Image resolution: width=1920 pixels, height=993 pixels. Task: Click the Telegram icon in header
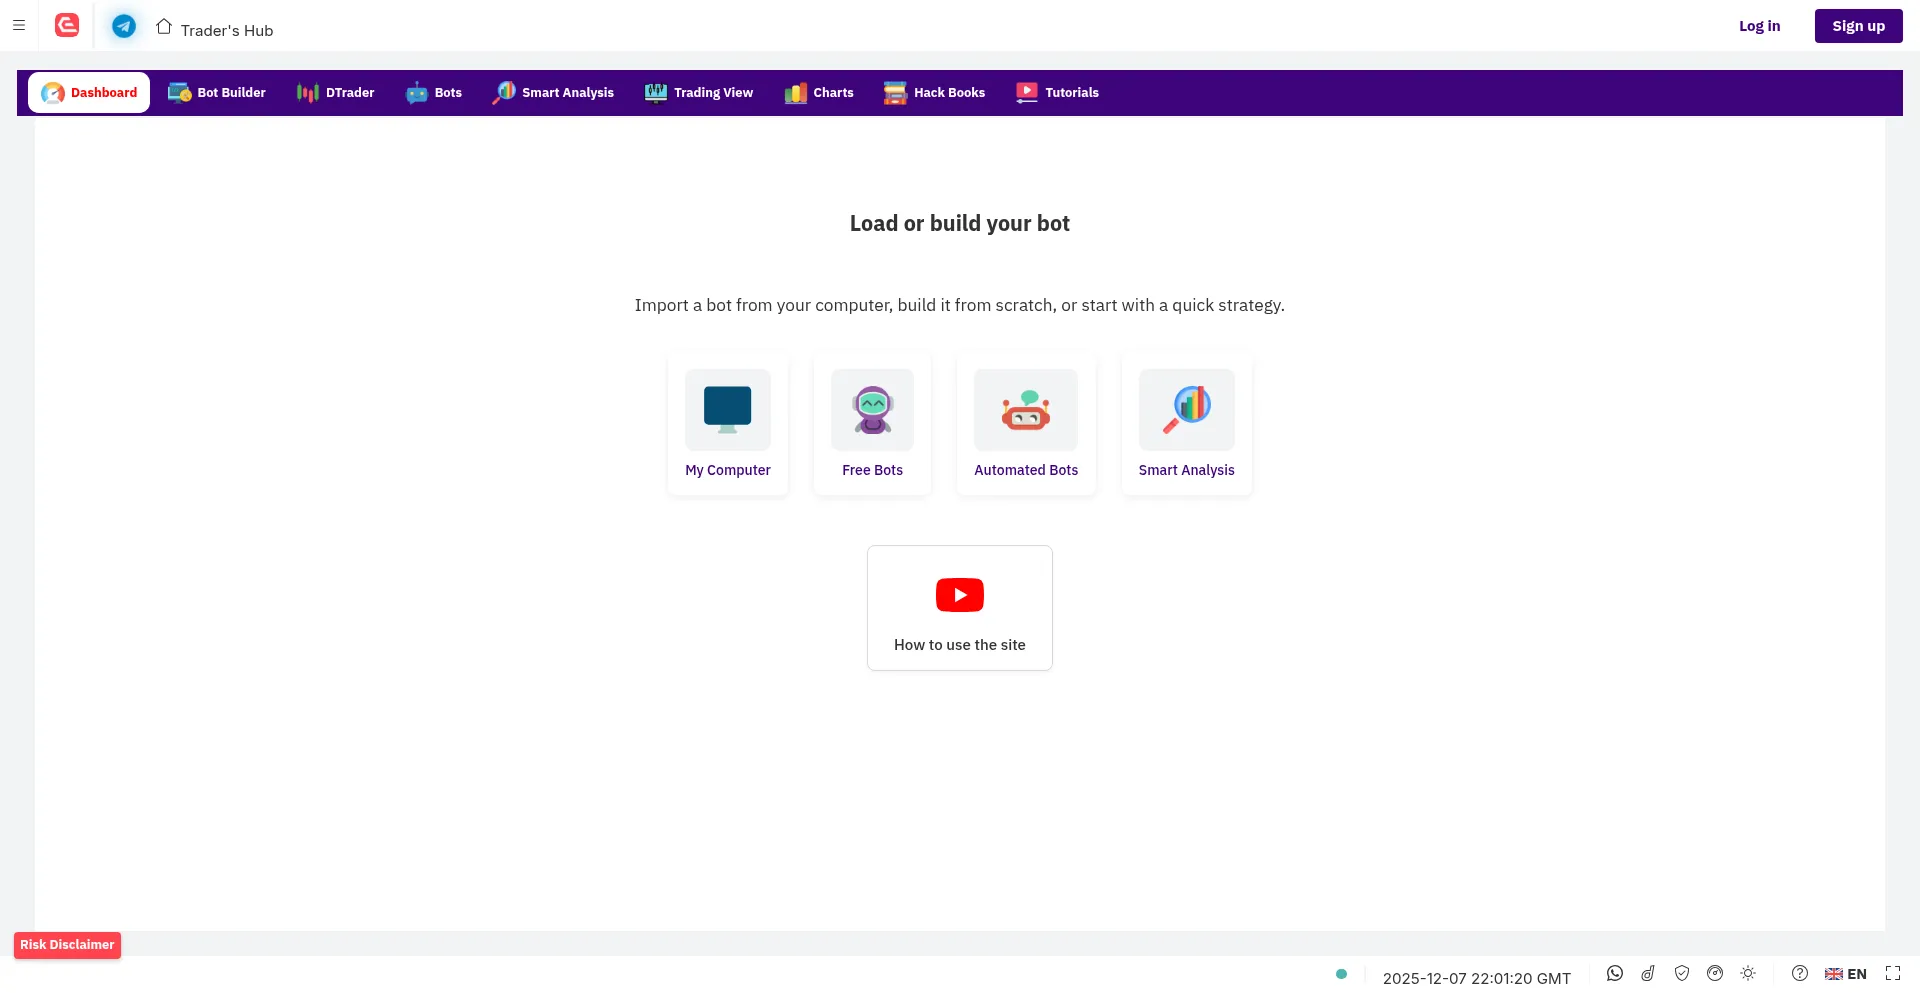point(124,26)
